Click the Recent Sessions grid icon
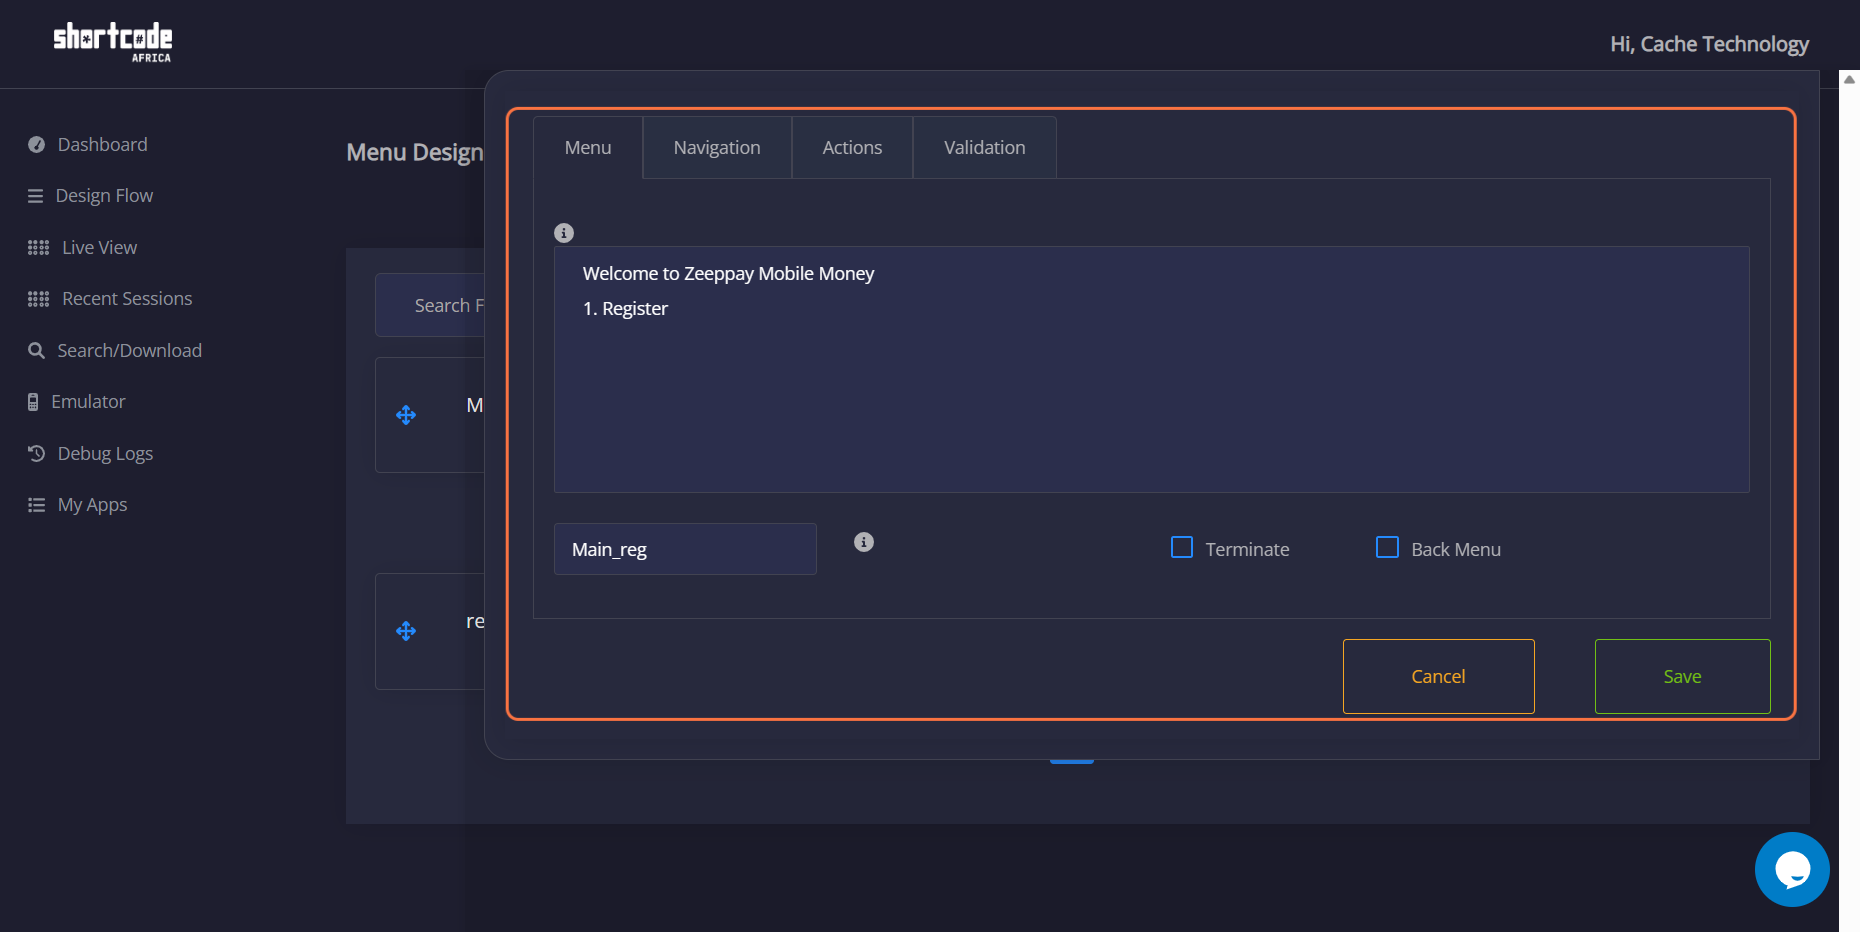Viewport: 1860px width, 932px height. (38, 299)
